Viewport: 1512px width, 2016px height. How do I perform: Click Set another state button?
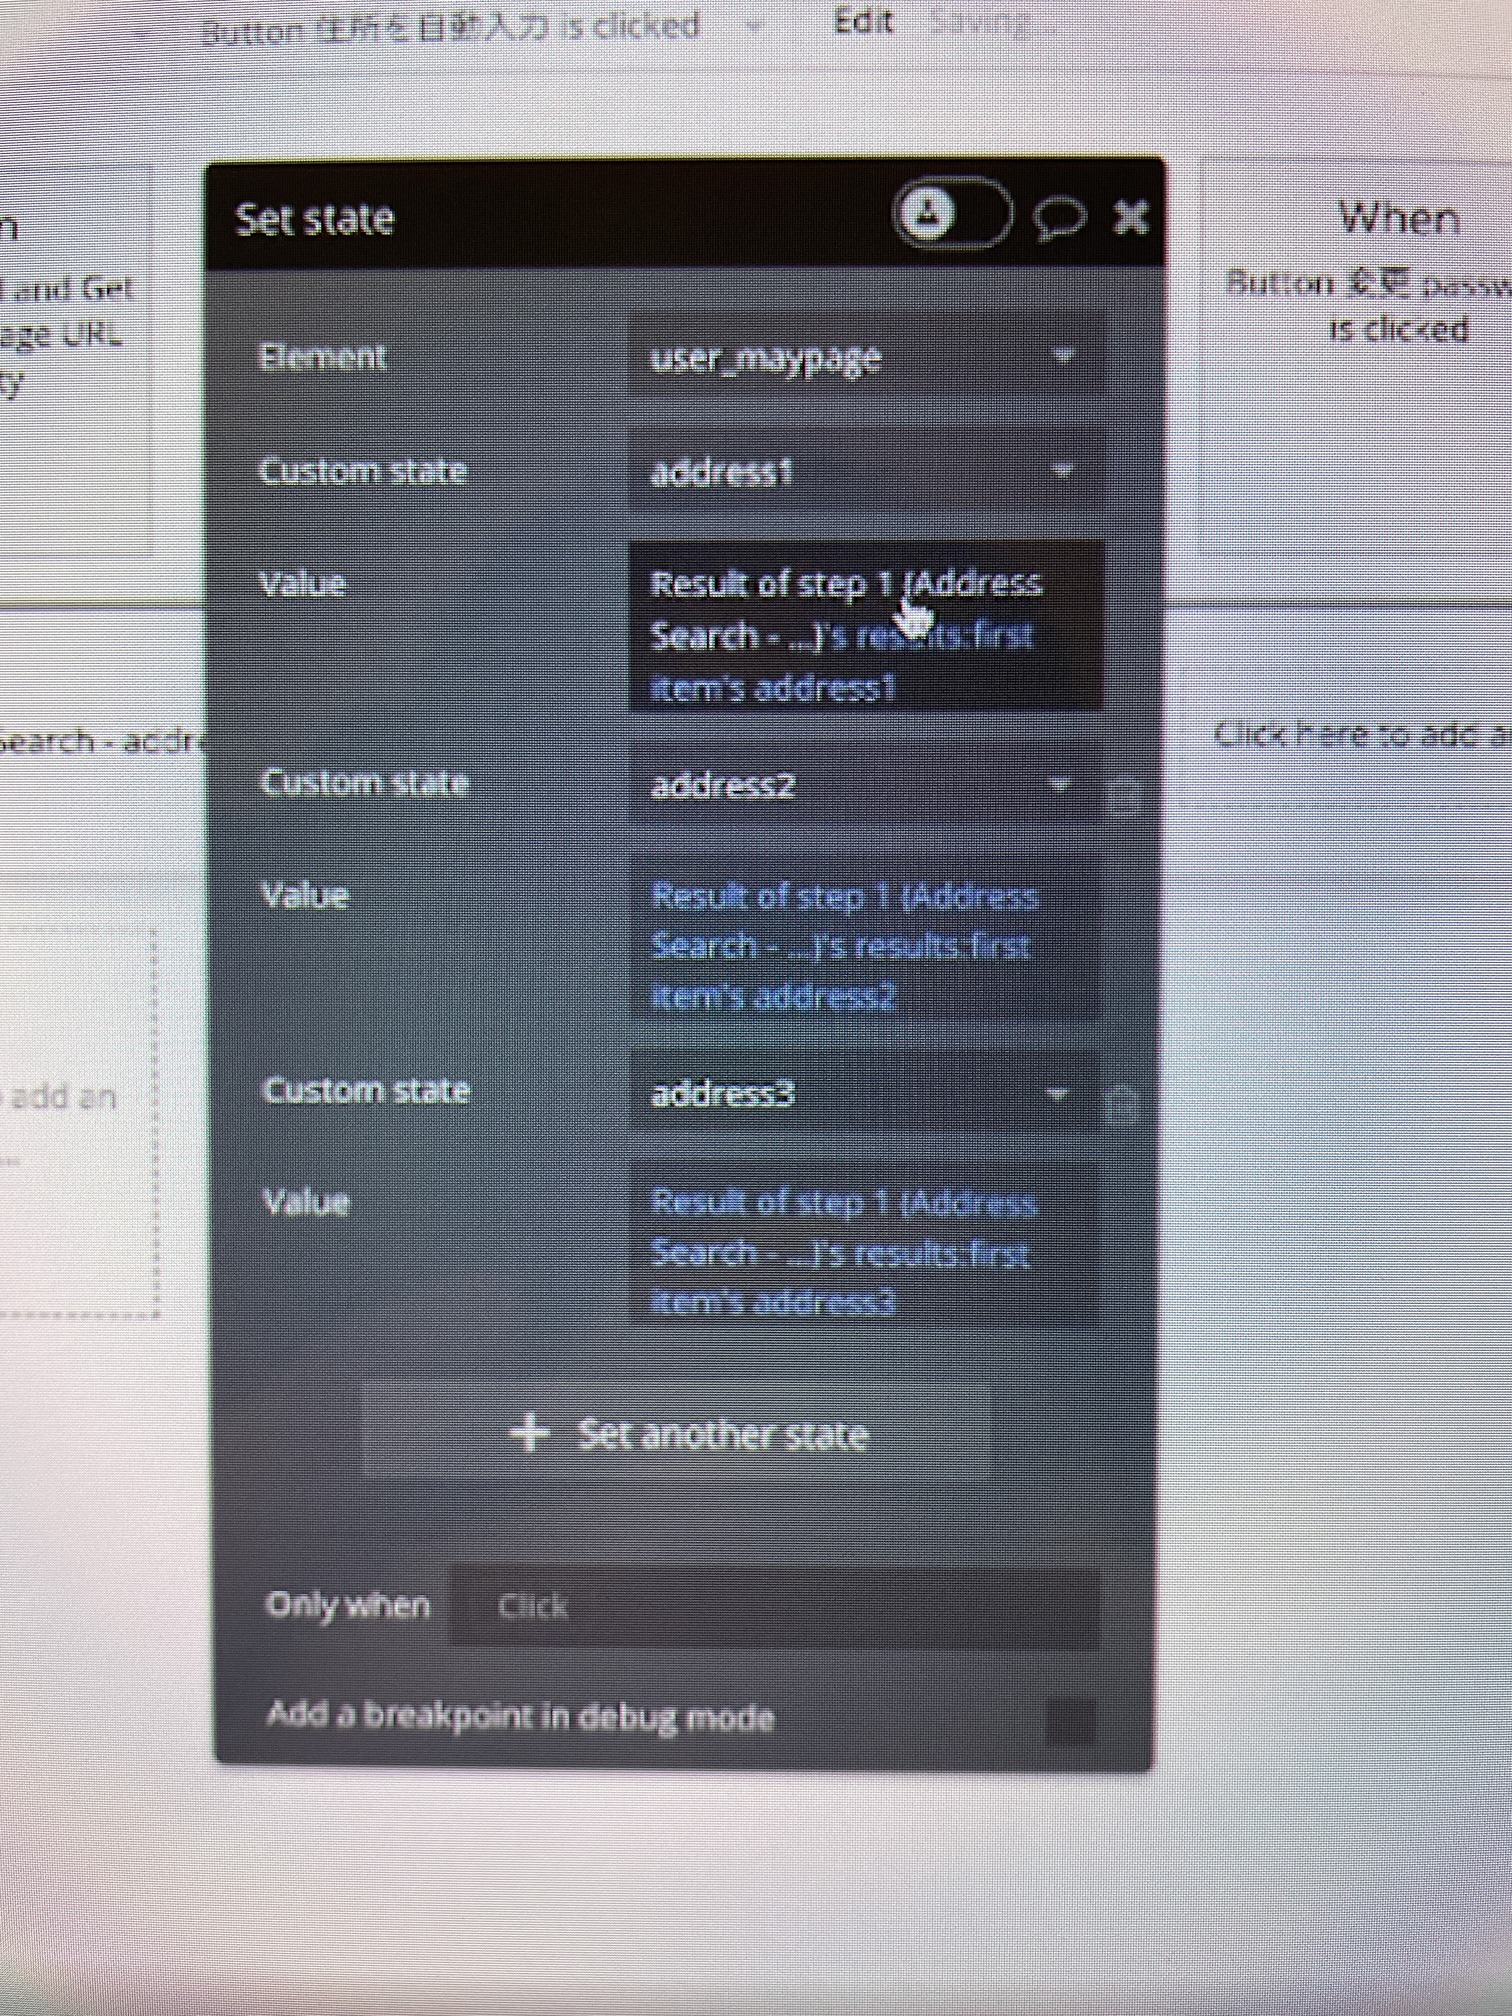[x=677, y=1432]
